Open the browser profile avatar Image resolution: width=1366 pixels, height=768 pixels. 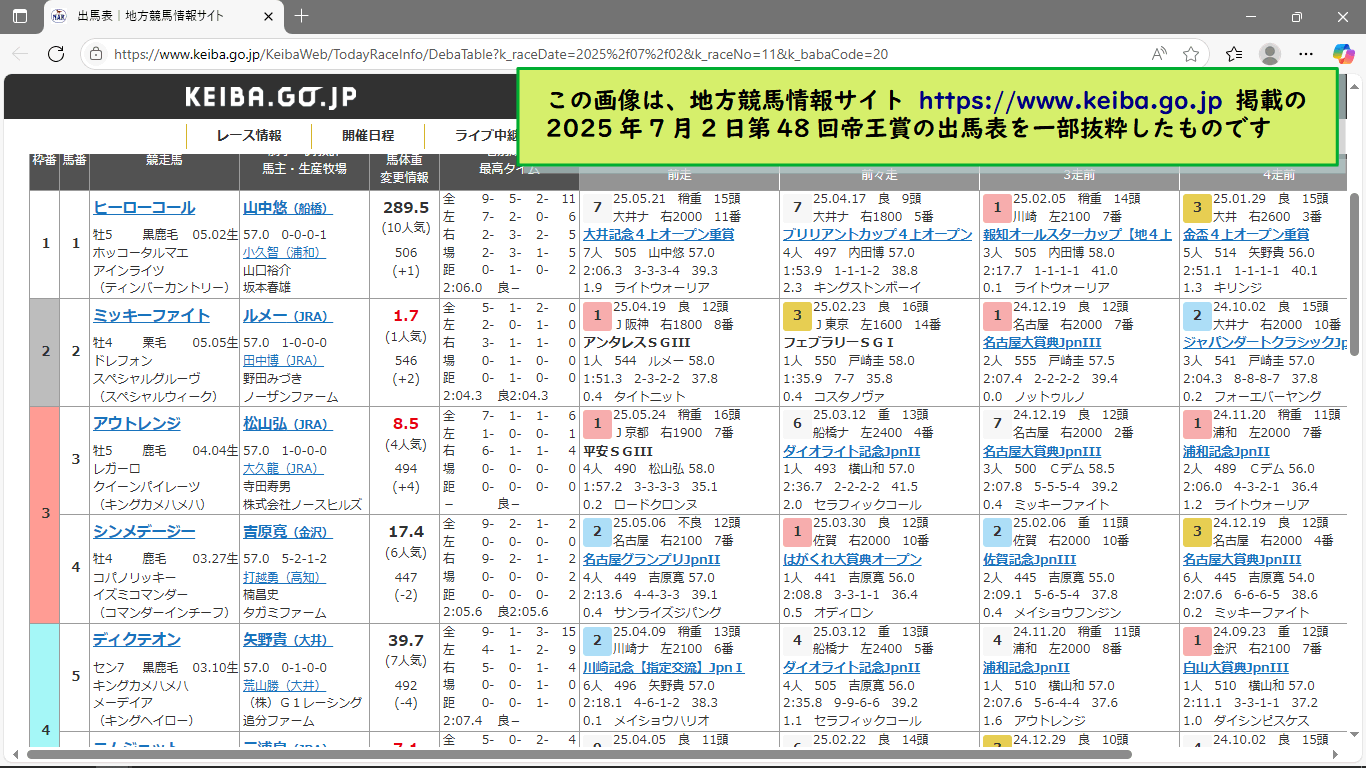(1270, 54)
